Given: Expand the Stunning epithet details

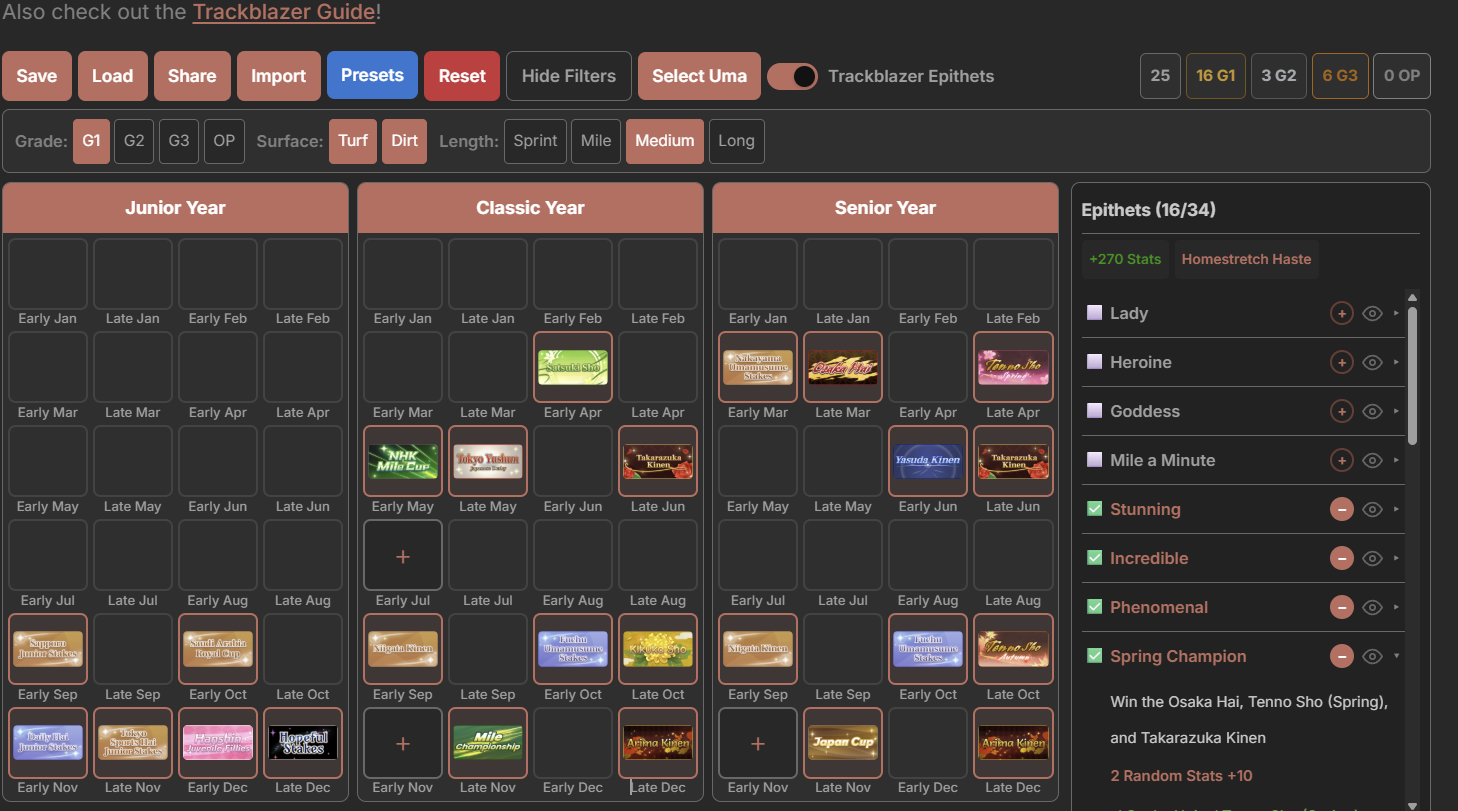Looking at the screenshot, I should [1396, 509].
